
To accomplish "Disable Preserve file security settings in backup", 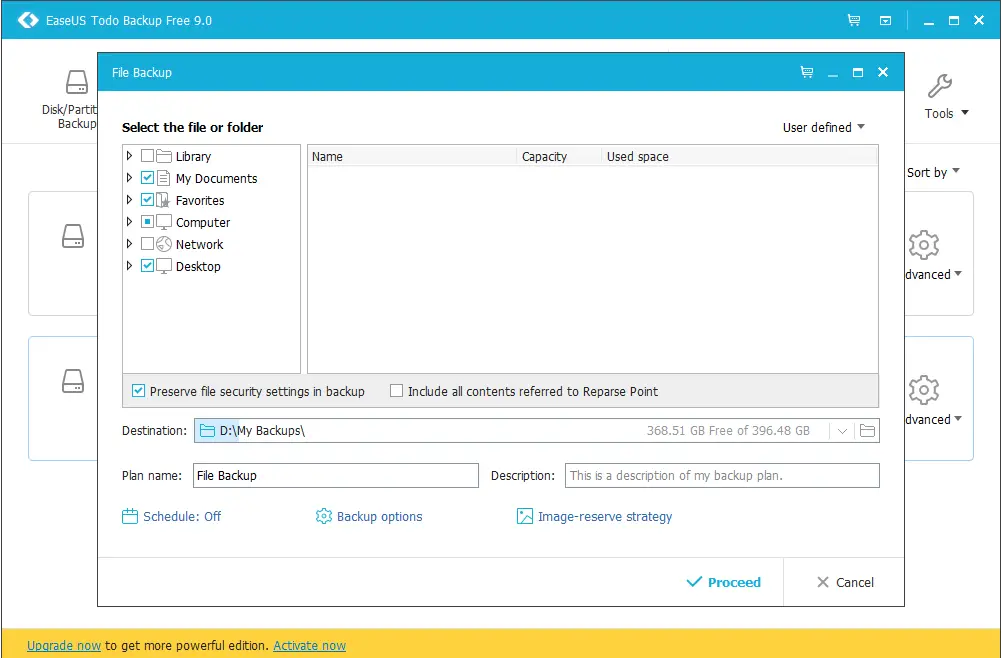I will coord(138,391).
